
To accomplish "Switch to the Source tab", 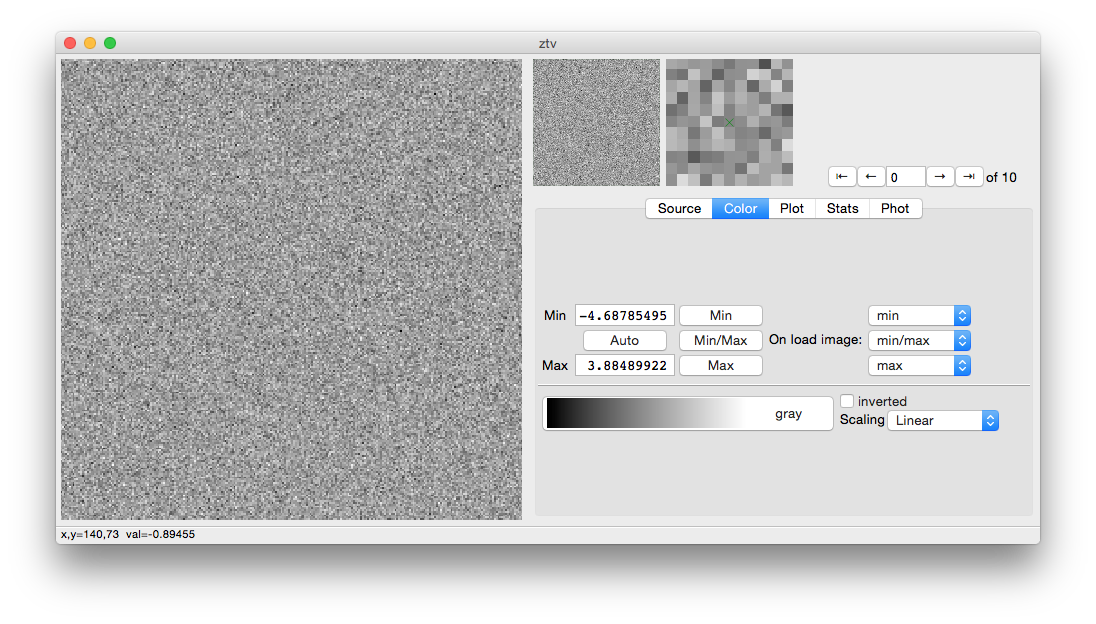I will 679,208.
